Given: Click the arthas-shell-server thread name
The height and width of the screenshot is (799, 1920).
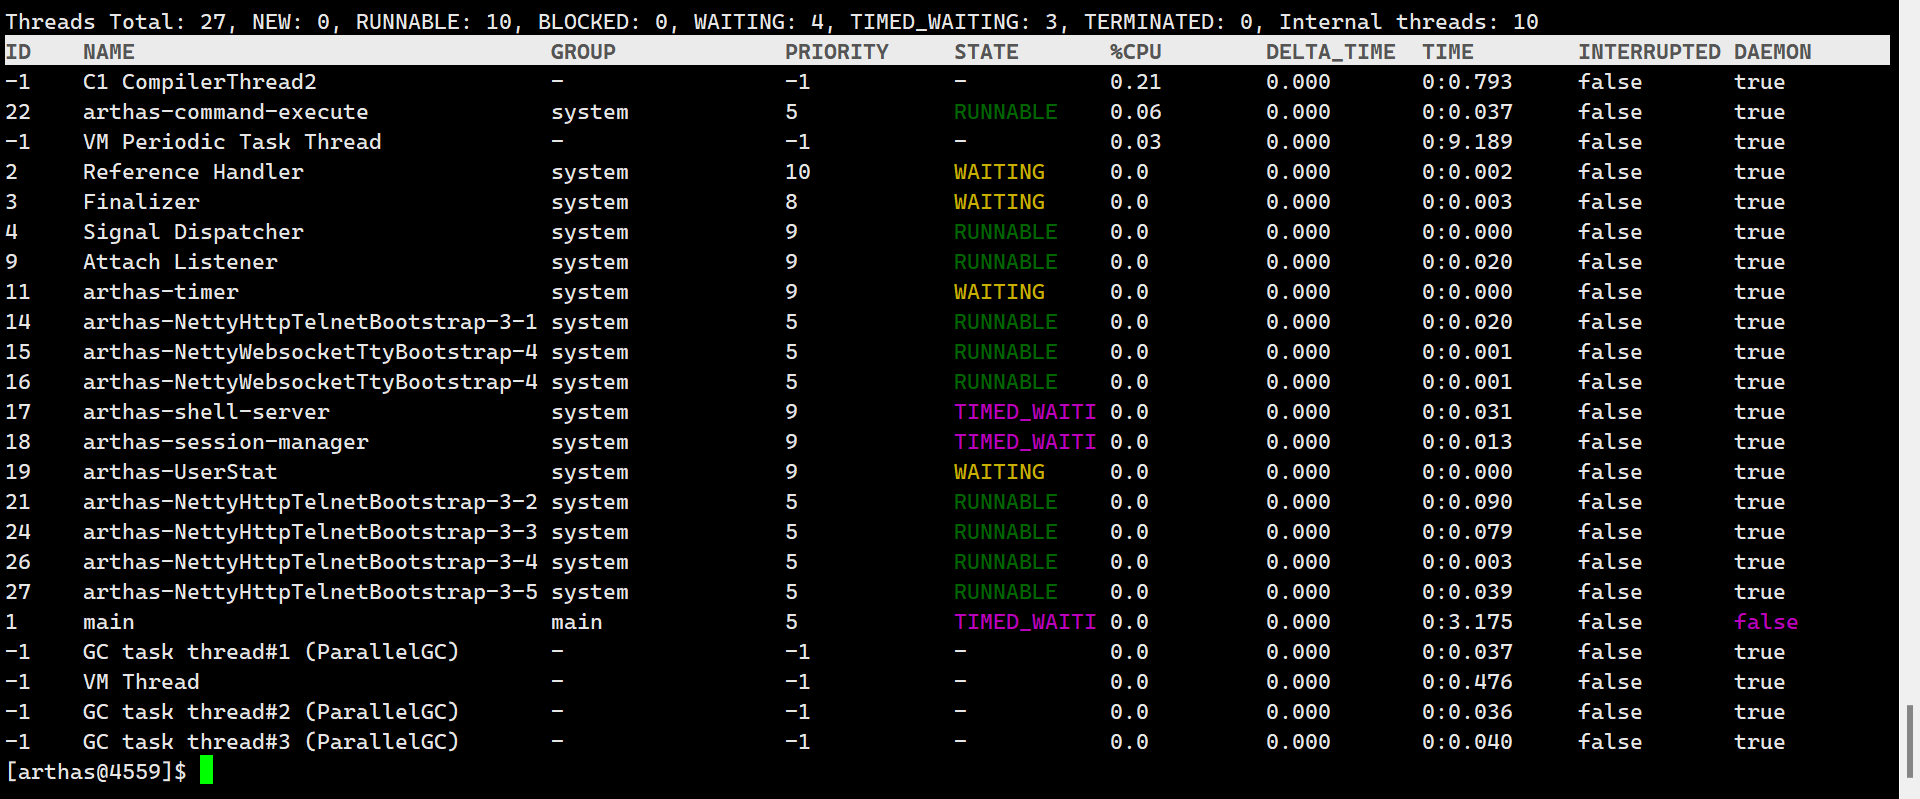Looking at the screenshot, I should 206,412.
